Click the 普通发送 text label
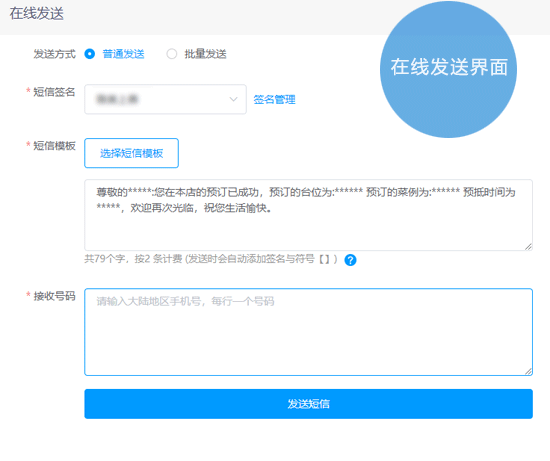The height and width of the screenshot is (461, 550). [123, 54]
